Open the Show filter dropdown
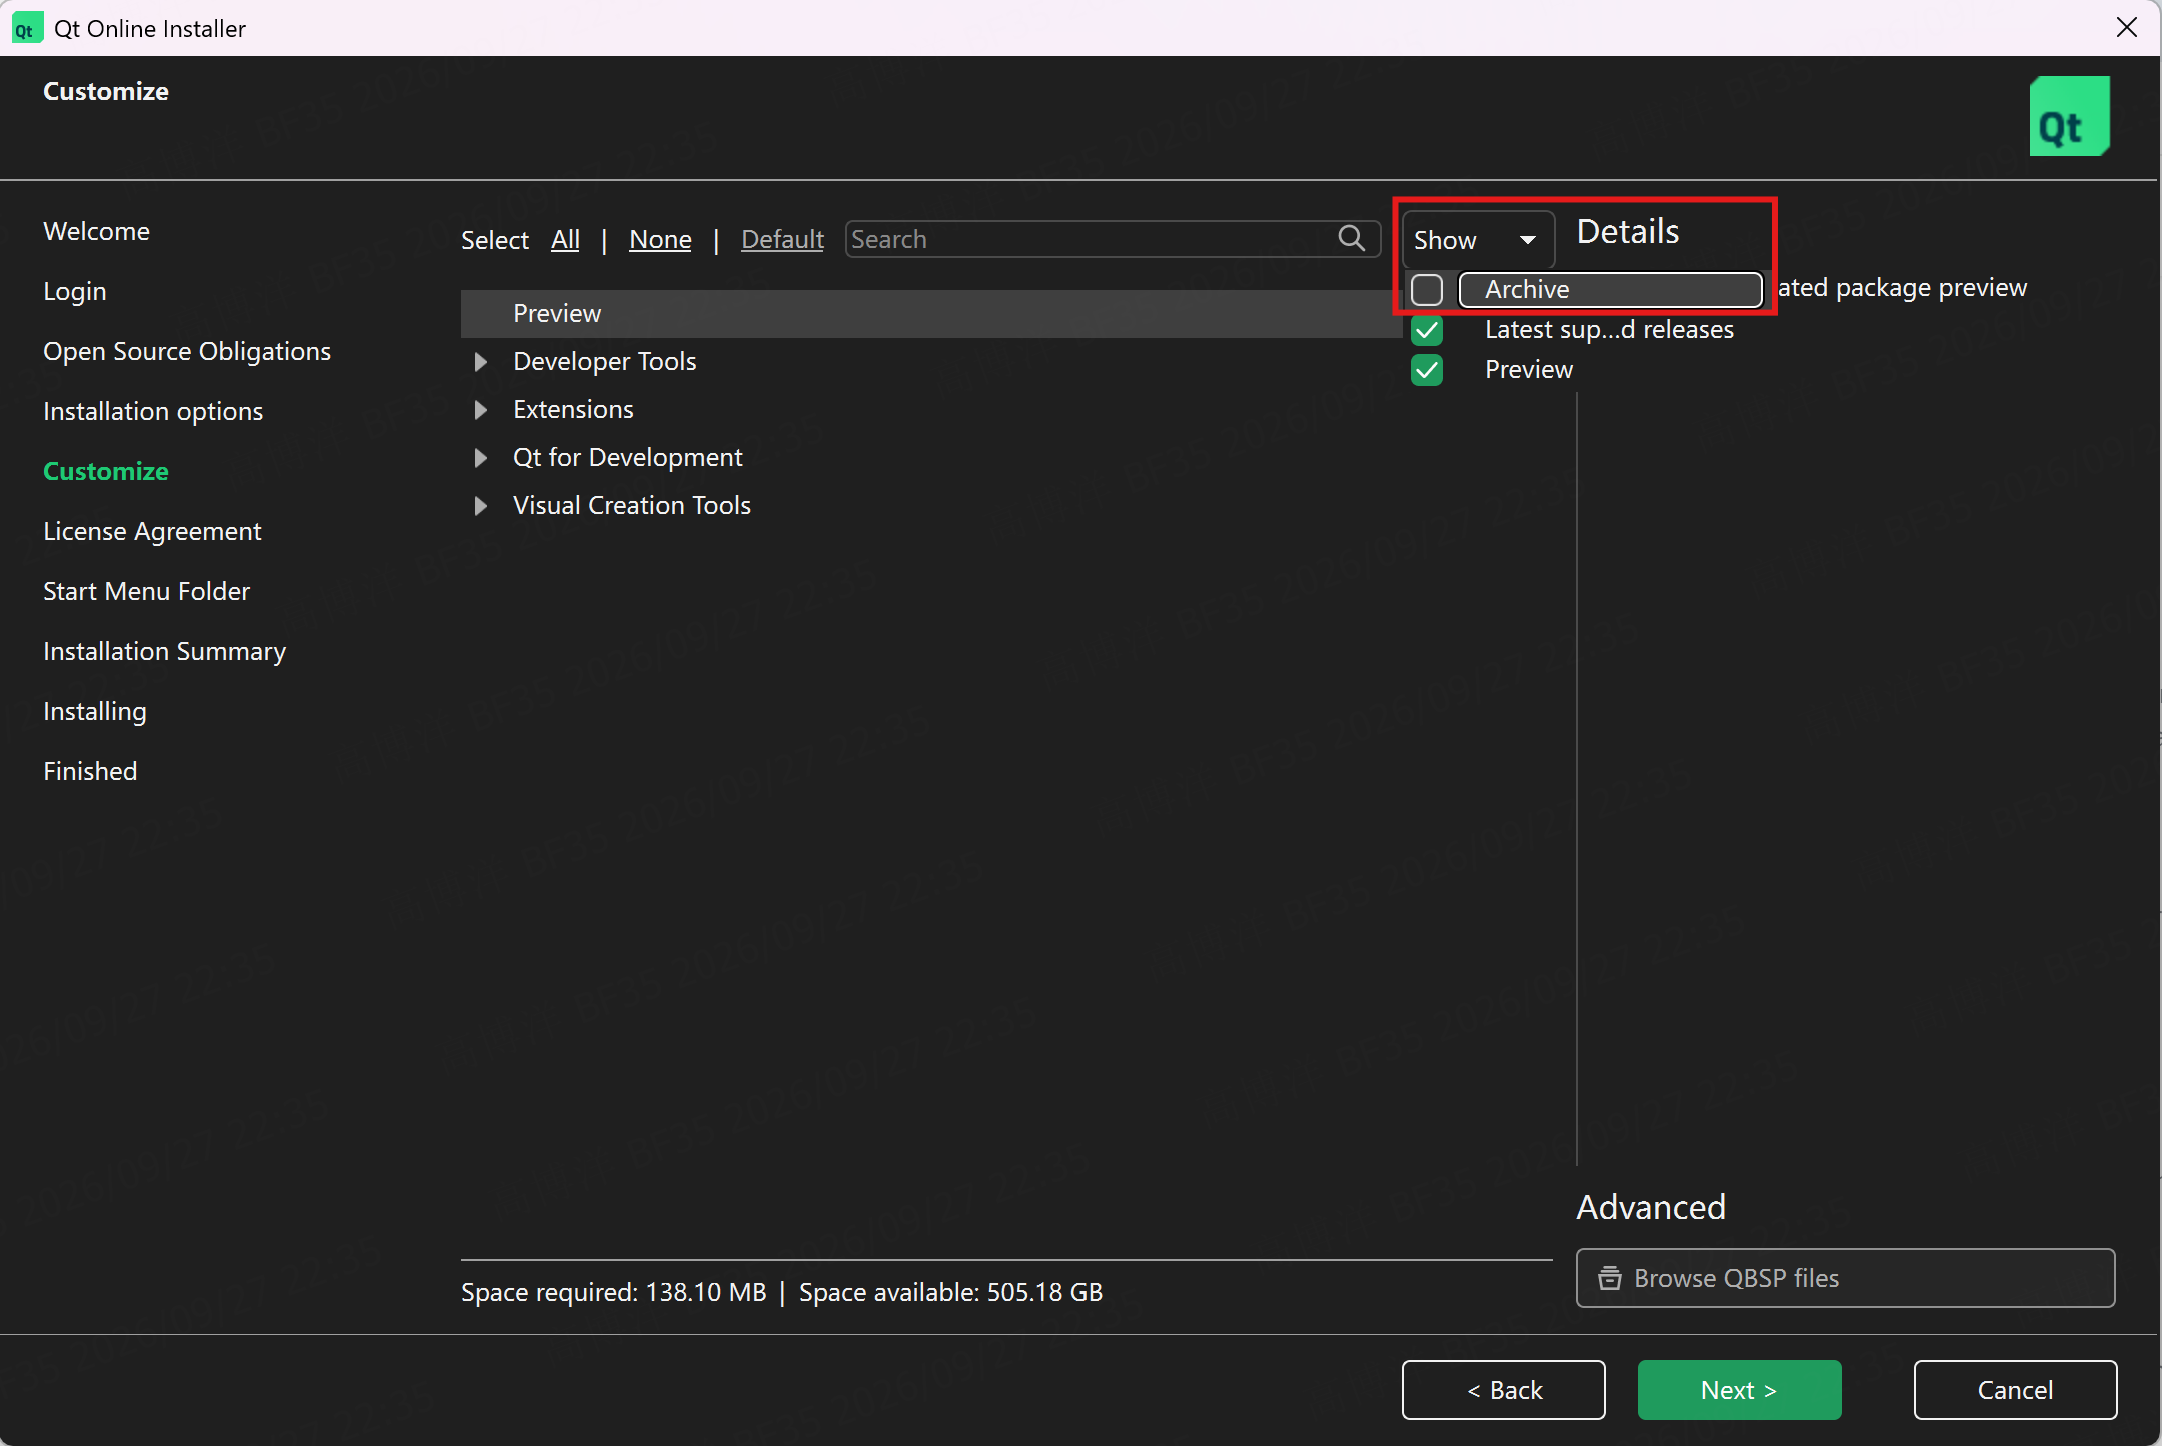 point(1477,239)
